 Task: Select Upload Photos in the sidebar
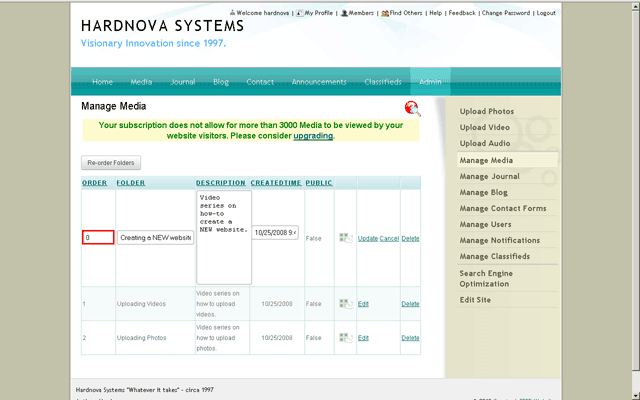coord(487,112)
